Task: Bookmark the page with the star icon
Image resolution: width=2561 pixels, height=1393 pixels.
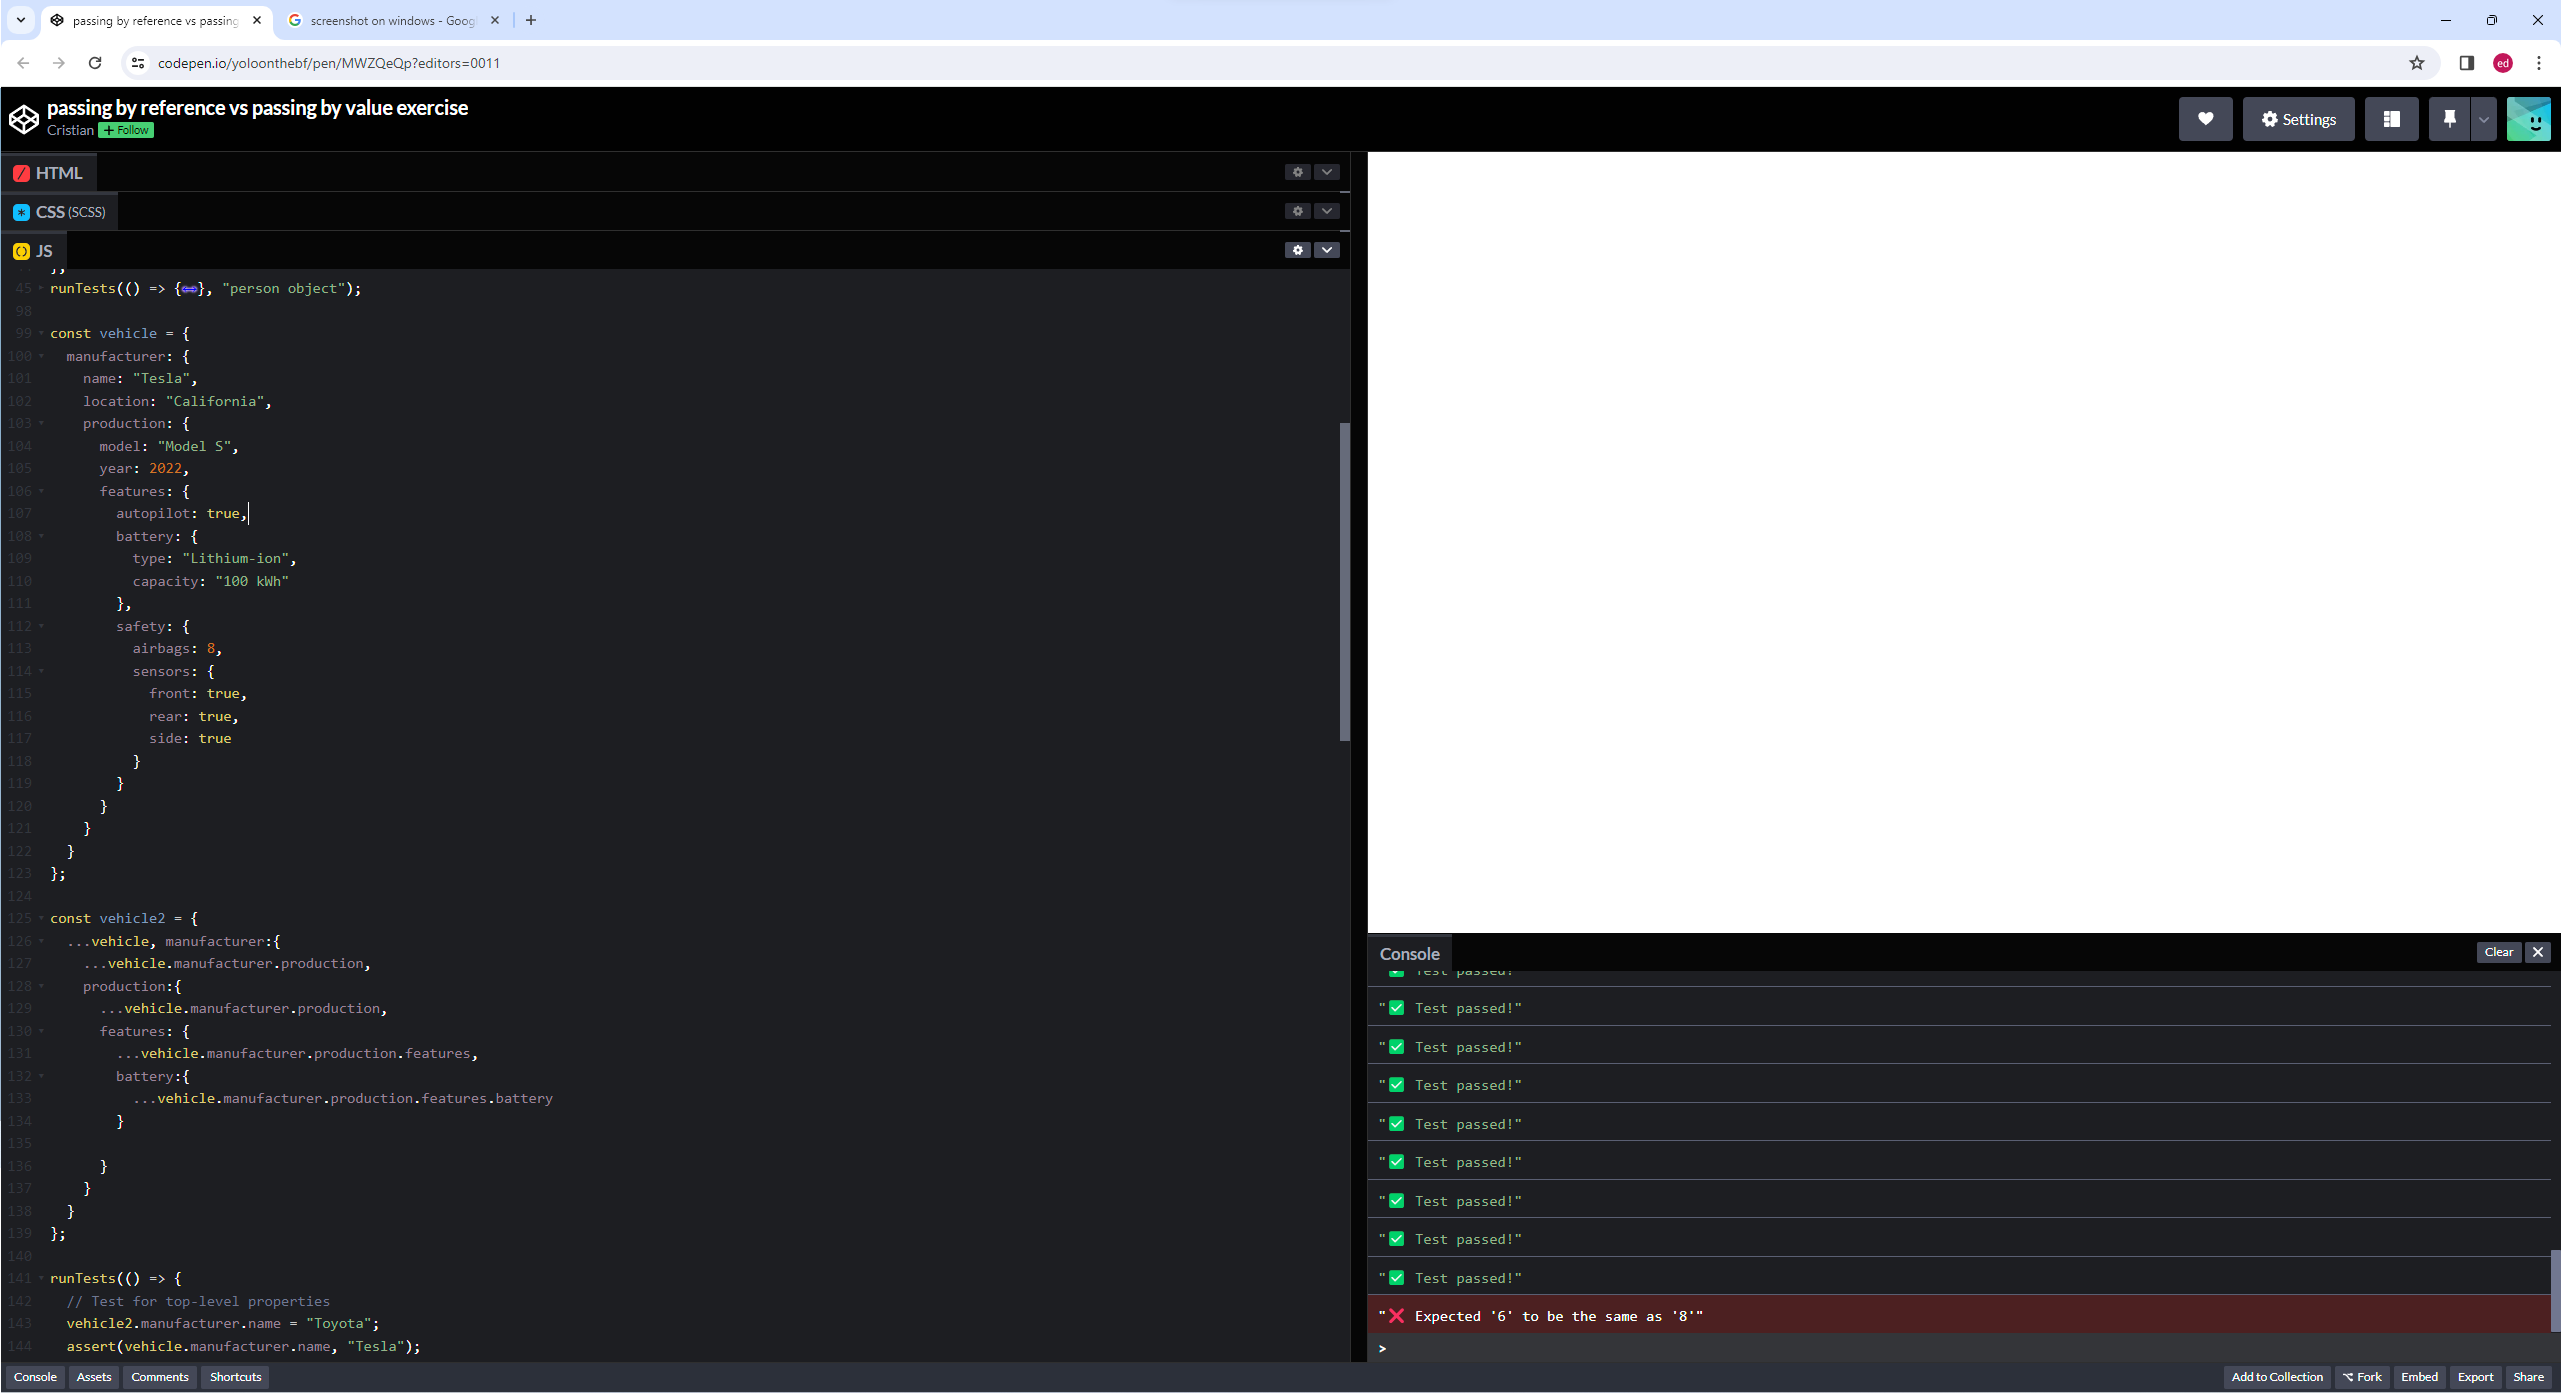Action: tap(2417, 62)
